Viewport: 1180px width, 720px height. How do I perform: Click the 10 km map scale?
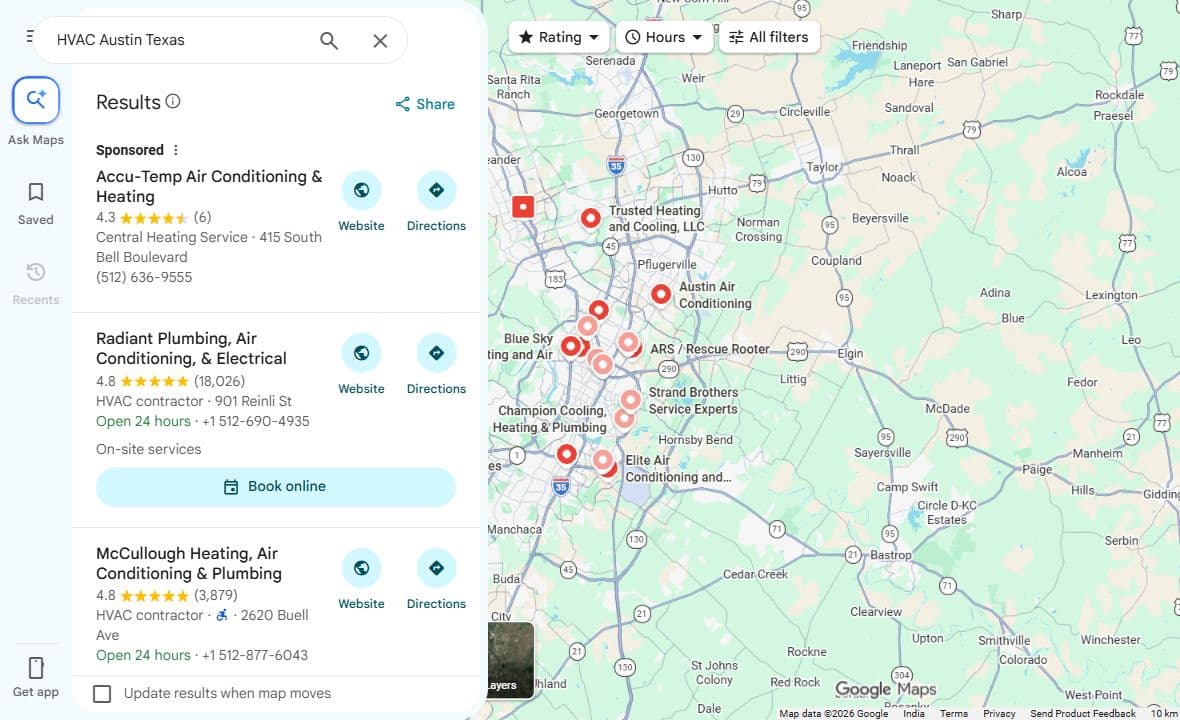click(1163, 713)
